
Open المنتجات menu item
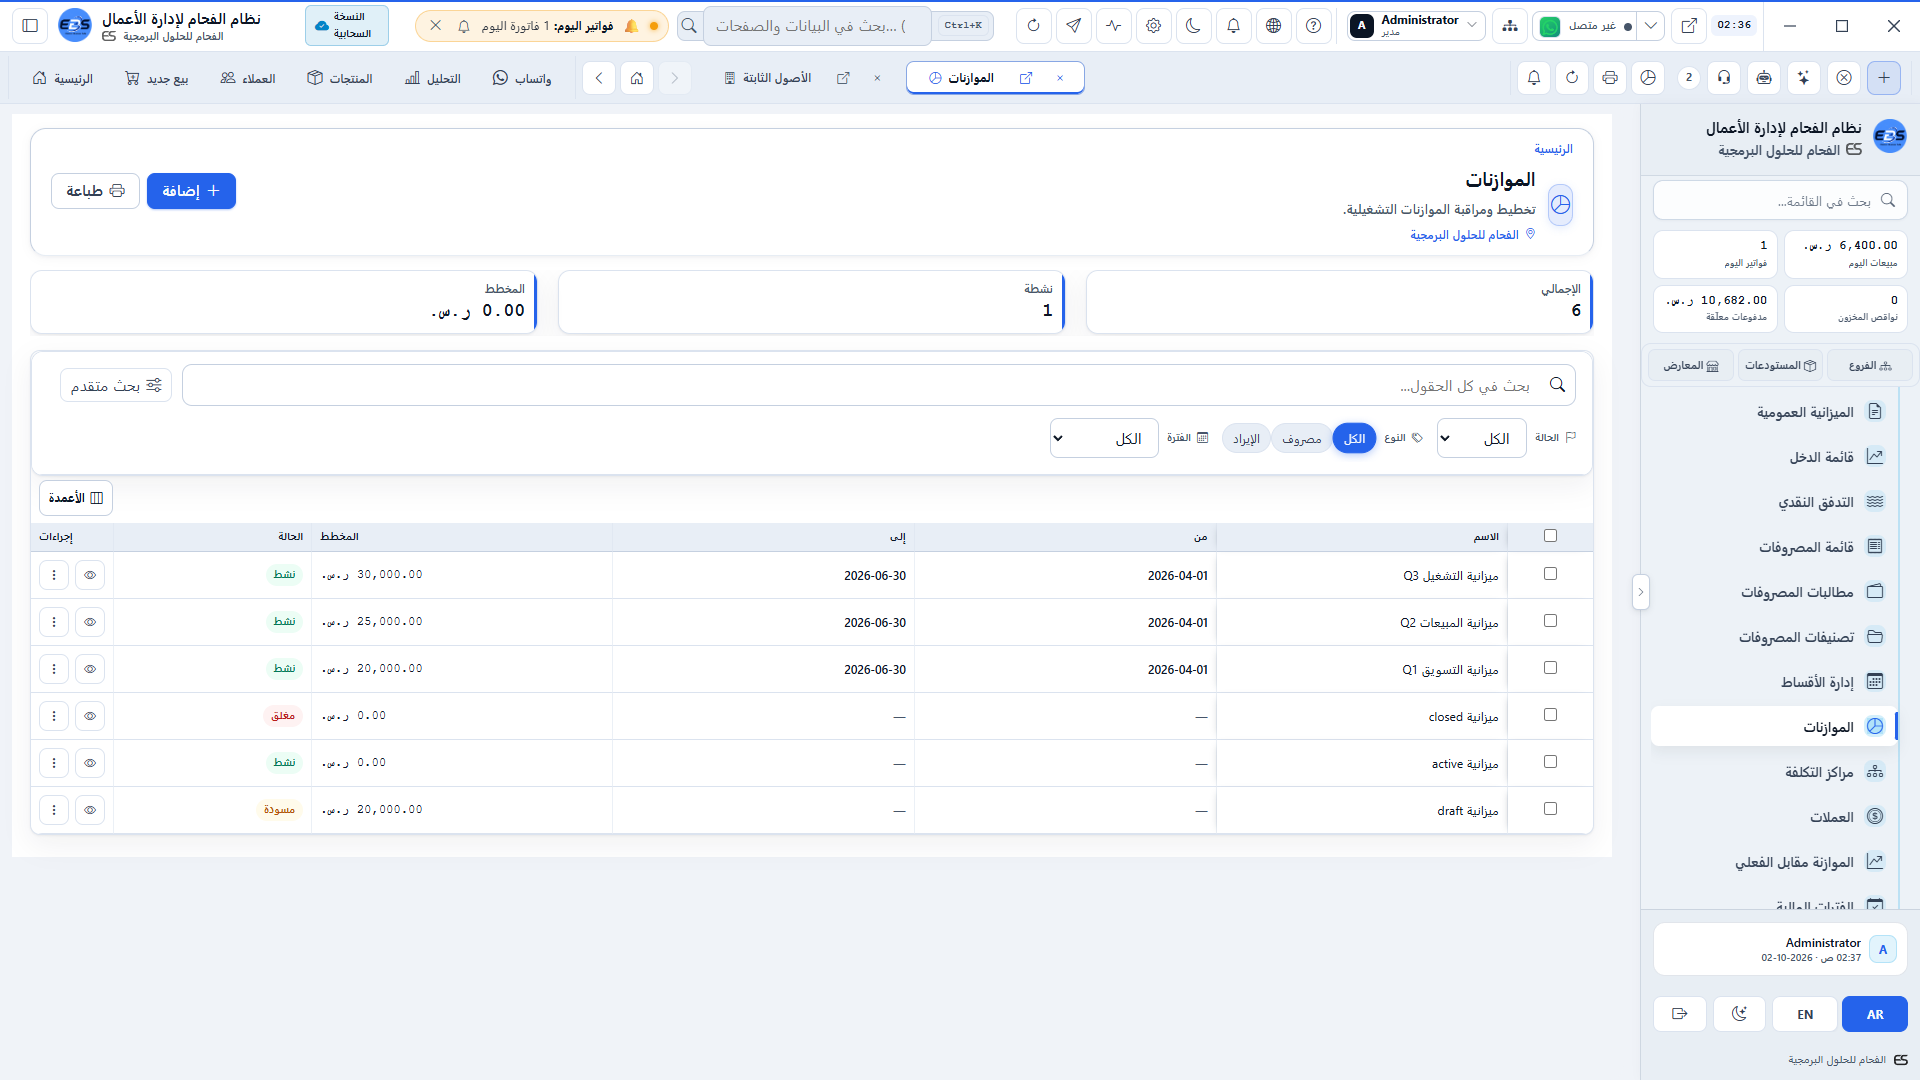(340, 78)
